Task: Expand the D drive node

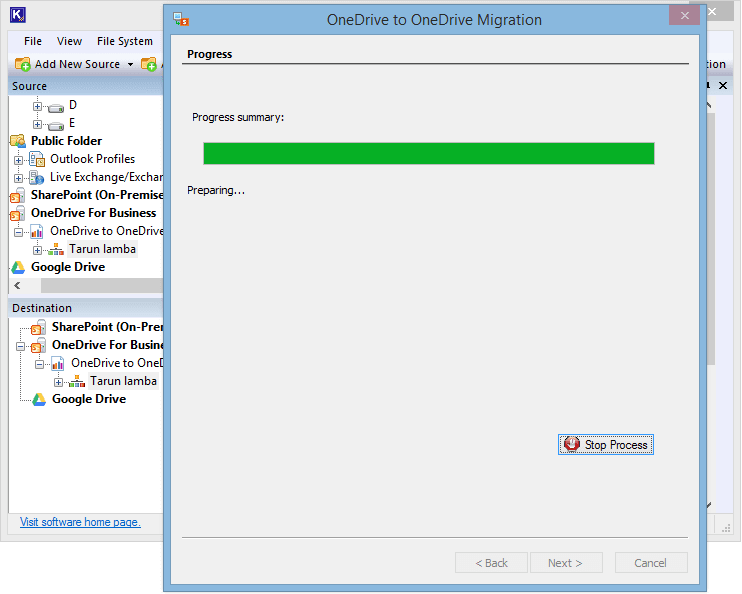Action: (x=37, y=106)
